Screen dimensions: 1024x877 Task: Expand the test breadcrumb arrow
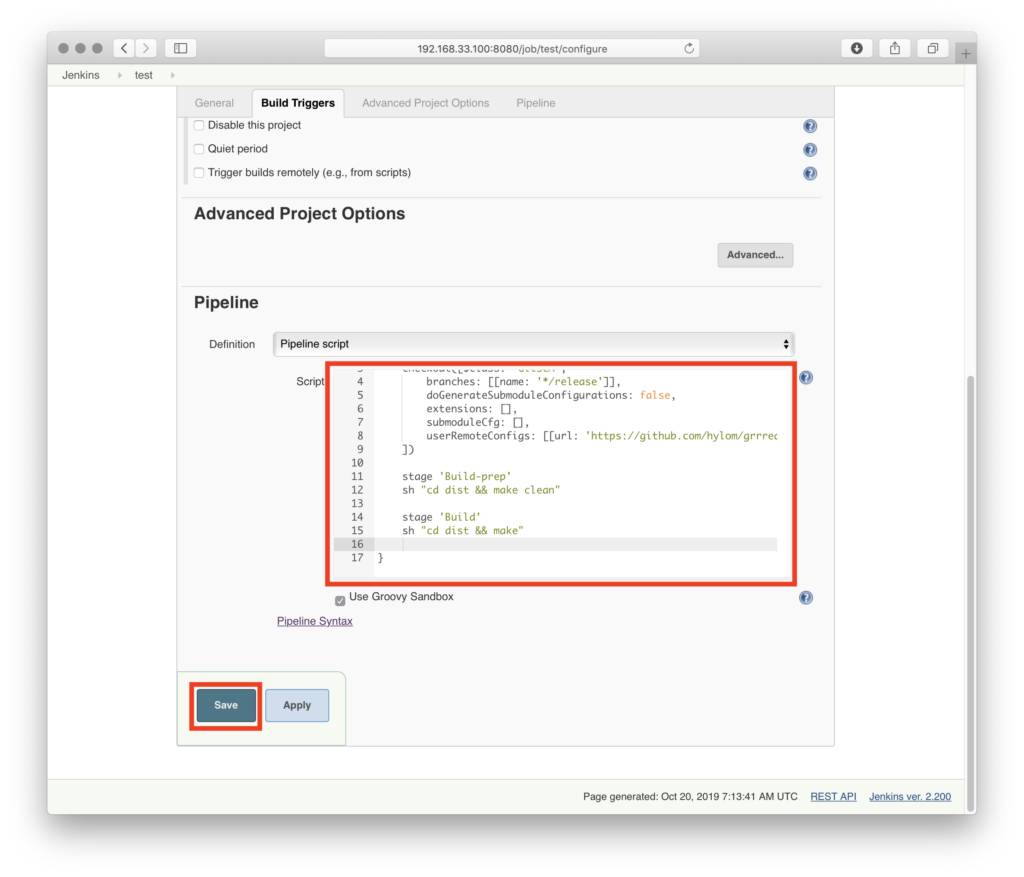click(172, 75)
